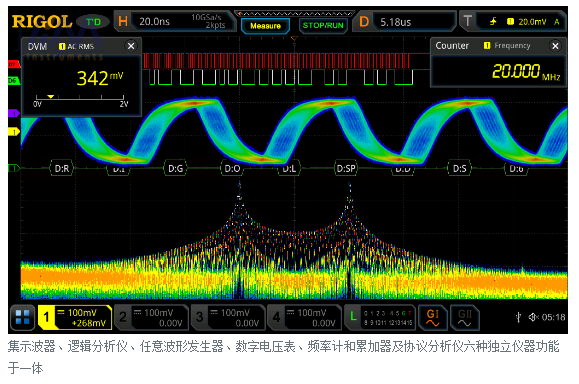Image resolution: width=579 pixels, height=384 pixels.
Task: Click the decoded D:G packet
Action: [175, 169]
